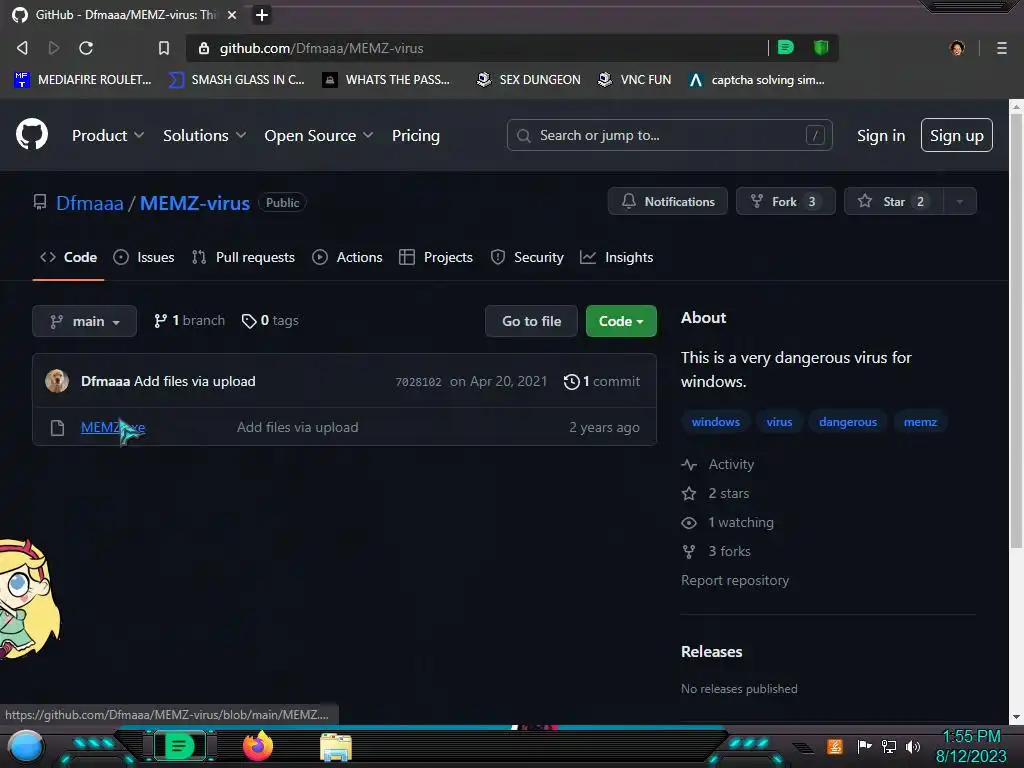Viewport: 1024px width, 768px height.
Task: Click the star icon next to 2 stars
Action: (x=689, y=493)
